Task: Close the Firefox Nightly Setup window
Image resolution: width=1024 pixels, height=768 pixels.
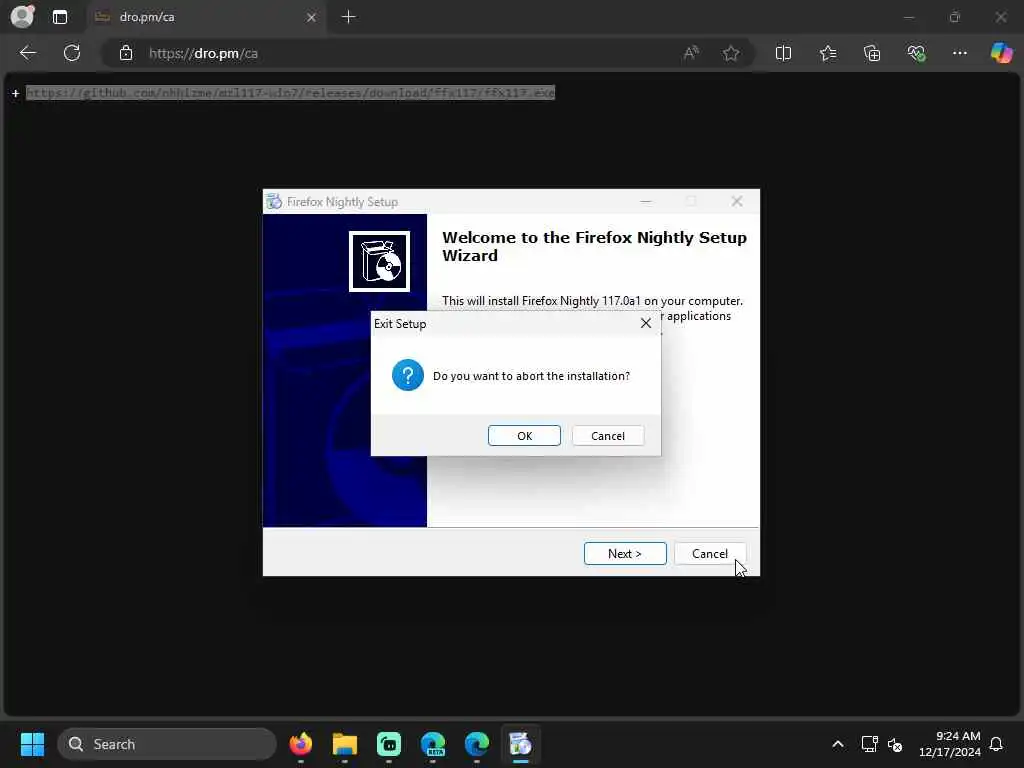Action: (737, 201)
